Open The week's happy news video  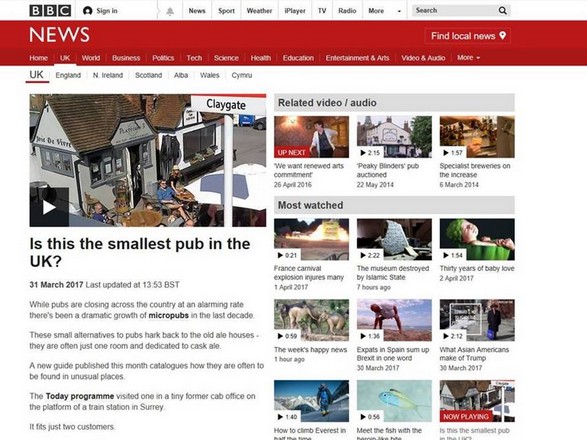pyautogui.click(x=311, y=320)
